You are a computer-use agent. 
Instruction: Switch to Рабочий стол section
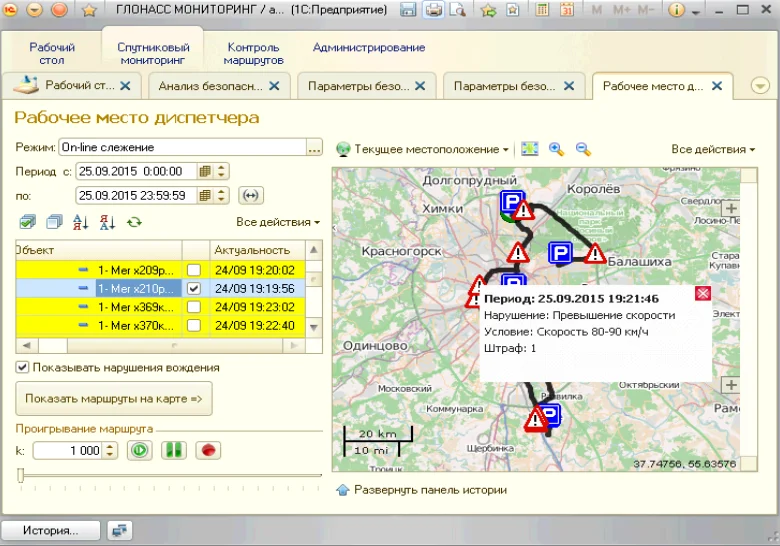coord(52,53)
